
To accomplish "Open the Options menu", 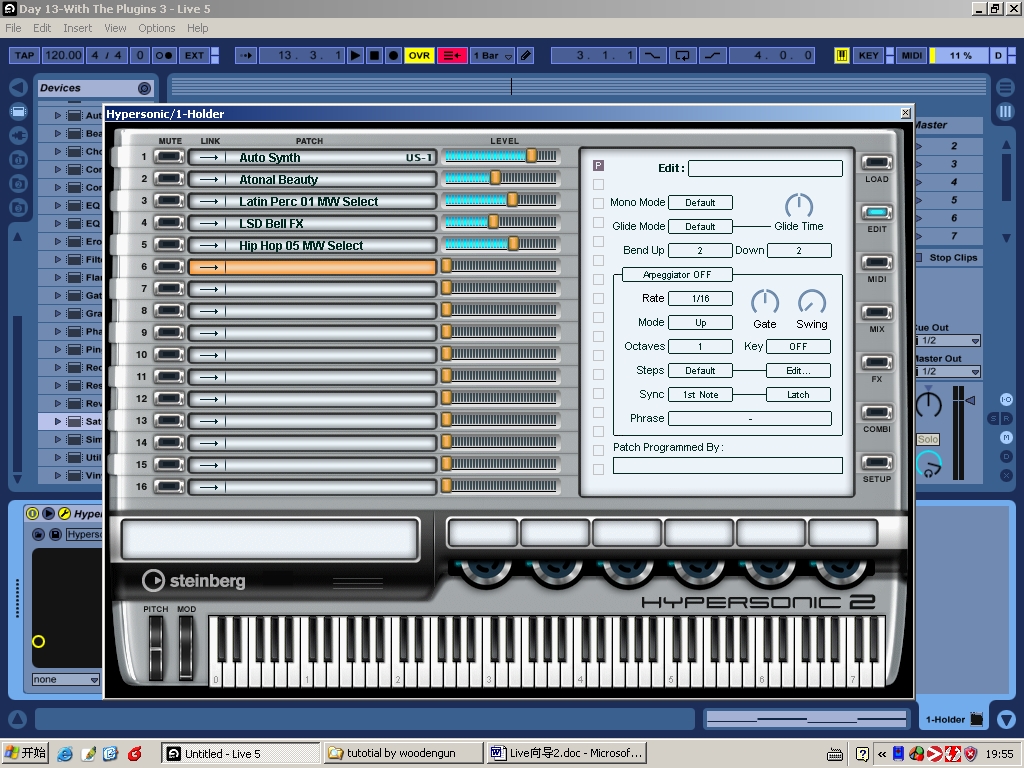I will coord(156,28).
